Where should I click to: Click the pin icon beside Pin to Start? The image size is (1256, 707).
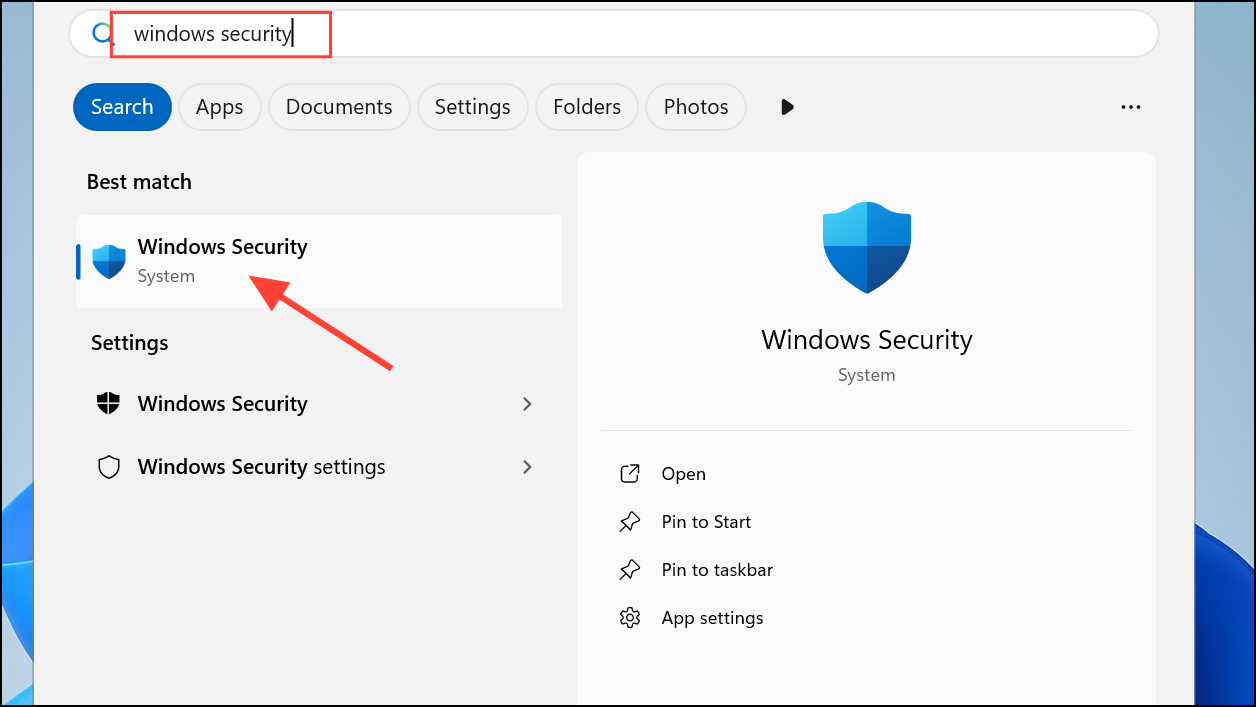pyautogui.click(x=630, y=522)
